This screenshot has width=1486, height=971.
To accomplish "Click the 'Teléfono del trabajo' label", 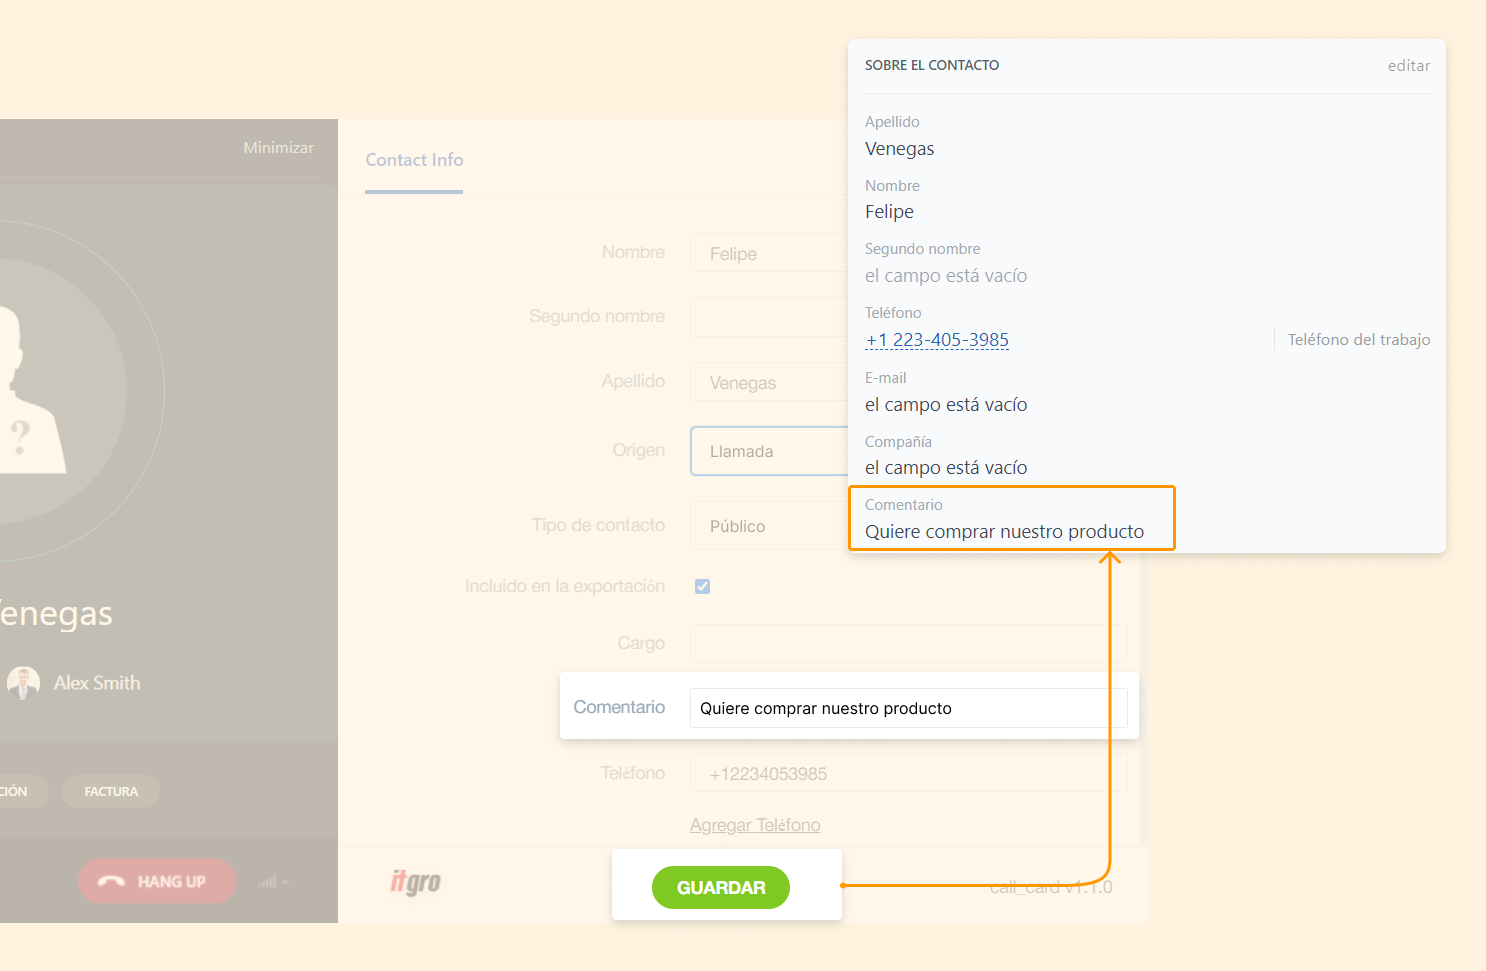I will pos(1358,340).
